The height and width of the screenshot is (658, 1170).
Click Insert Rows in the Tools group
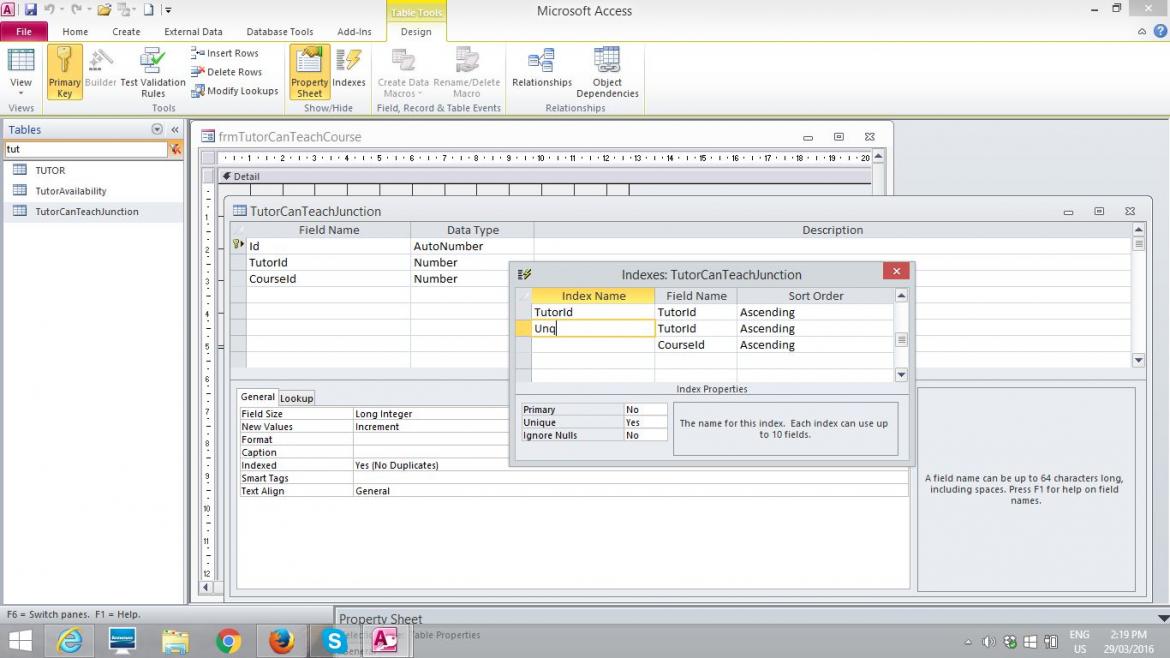[x=225, y=53]
